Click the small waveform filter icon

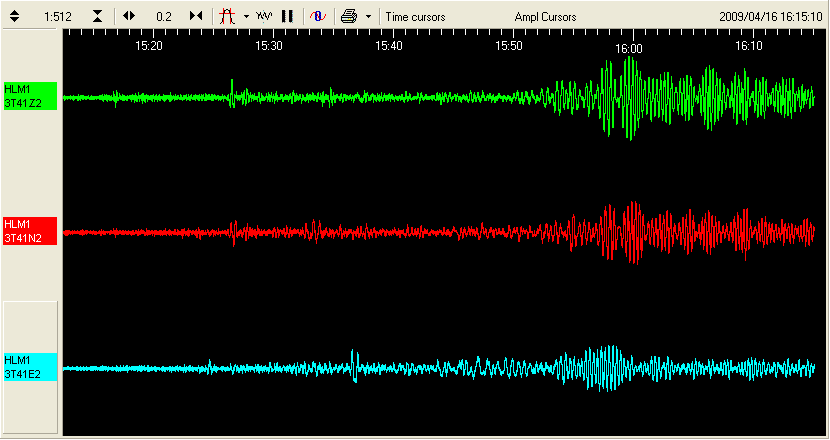264,17
